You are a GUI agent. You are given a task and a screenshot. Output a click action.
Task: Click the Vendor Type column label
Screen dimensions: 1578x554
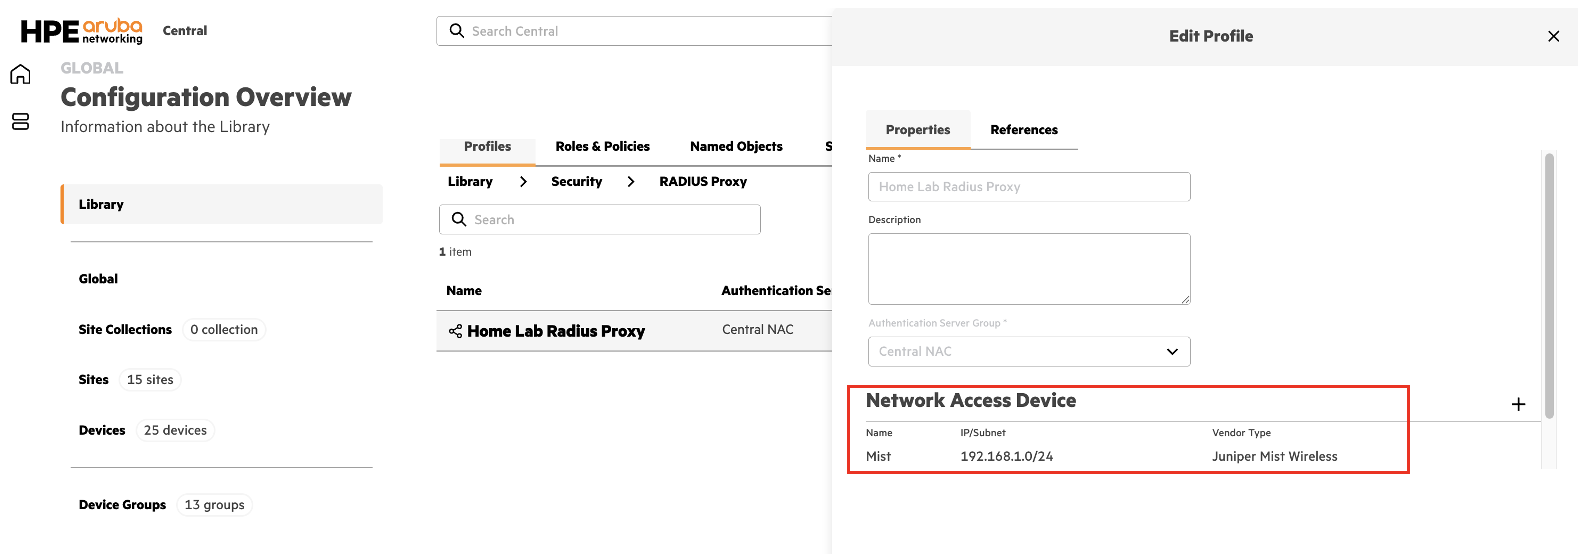(1241, 433)
